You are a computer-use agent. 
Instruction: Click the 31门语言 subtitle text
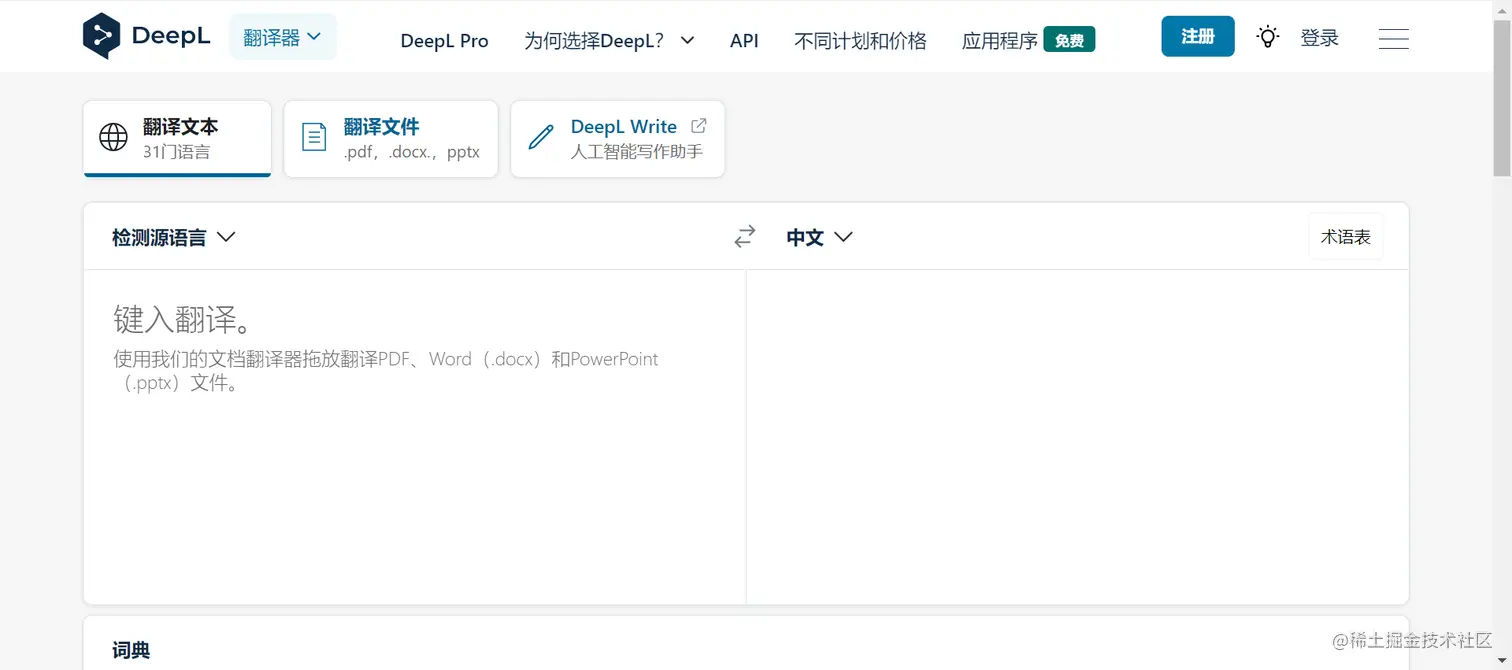click(177, 152)
